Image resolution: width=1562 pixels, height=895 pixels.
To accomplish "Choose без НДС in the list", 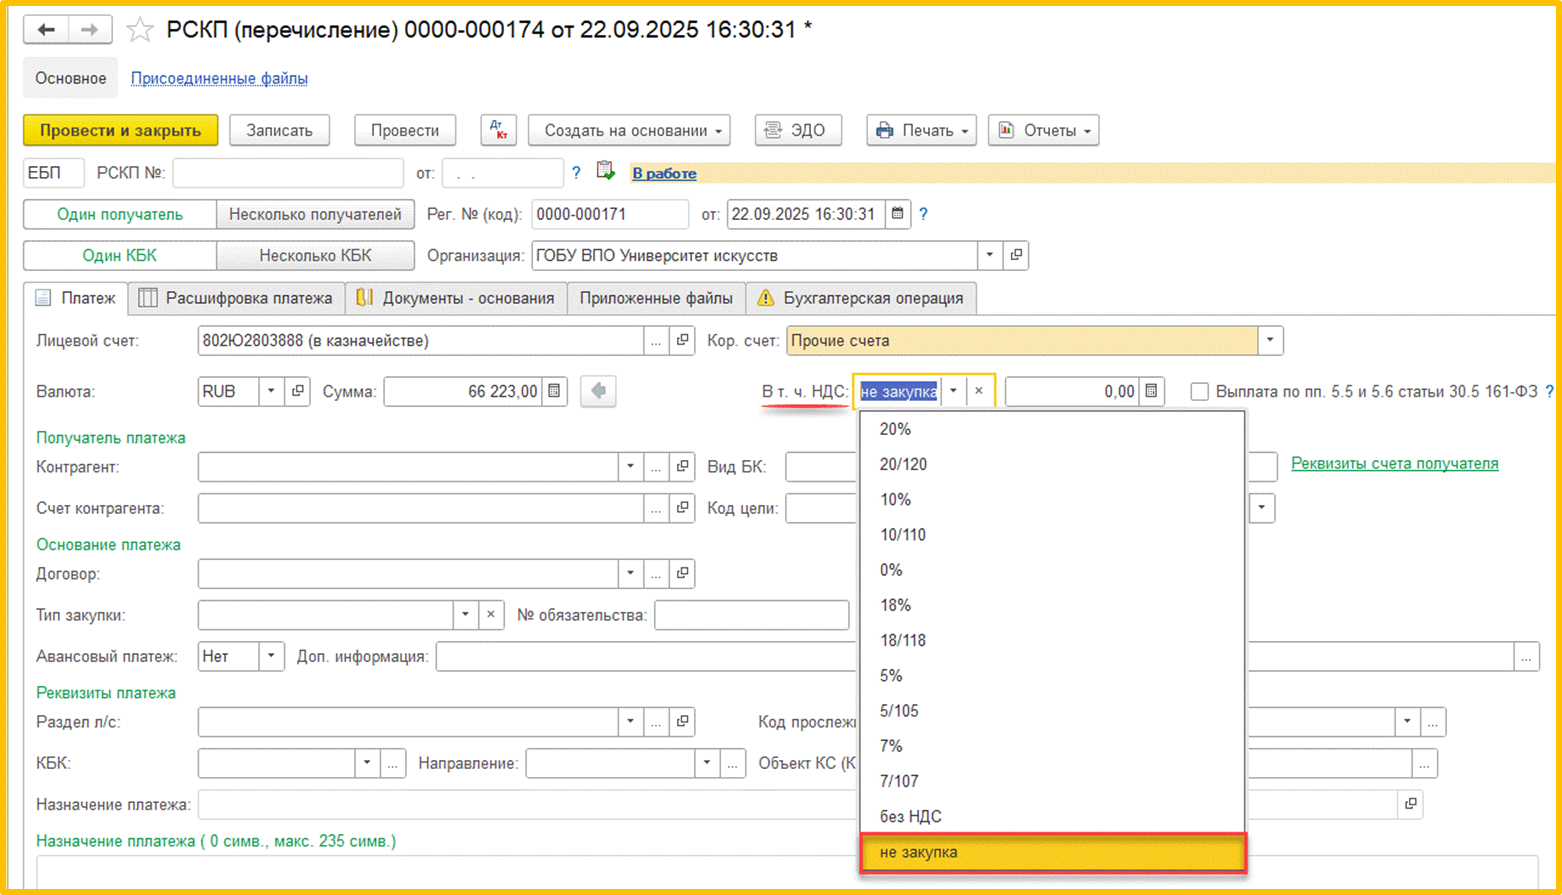I will (x=1052, y=817).
